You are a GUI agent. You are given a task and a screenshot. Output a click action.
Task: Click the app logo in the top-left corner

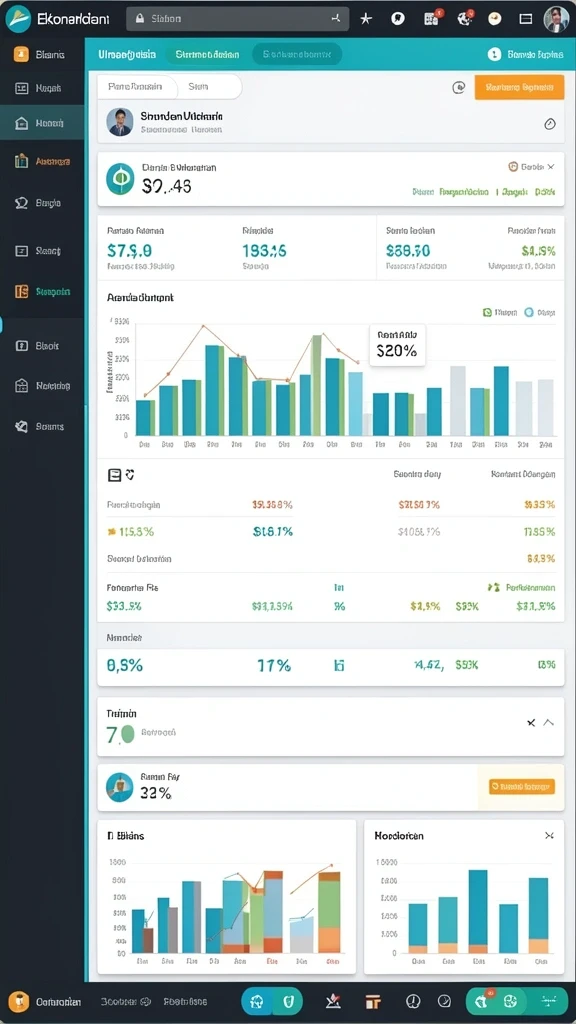[x=18, y=19]
